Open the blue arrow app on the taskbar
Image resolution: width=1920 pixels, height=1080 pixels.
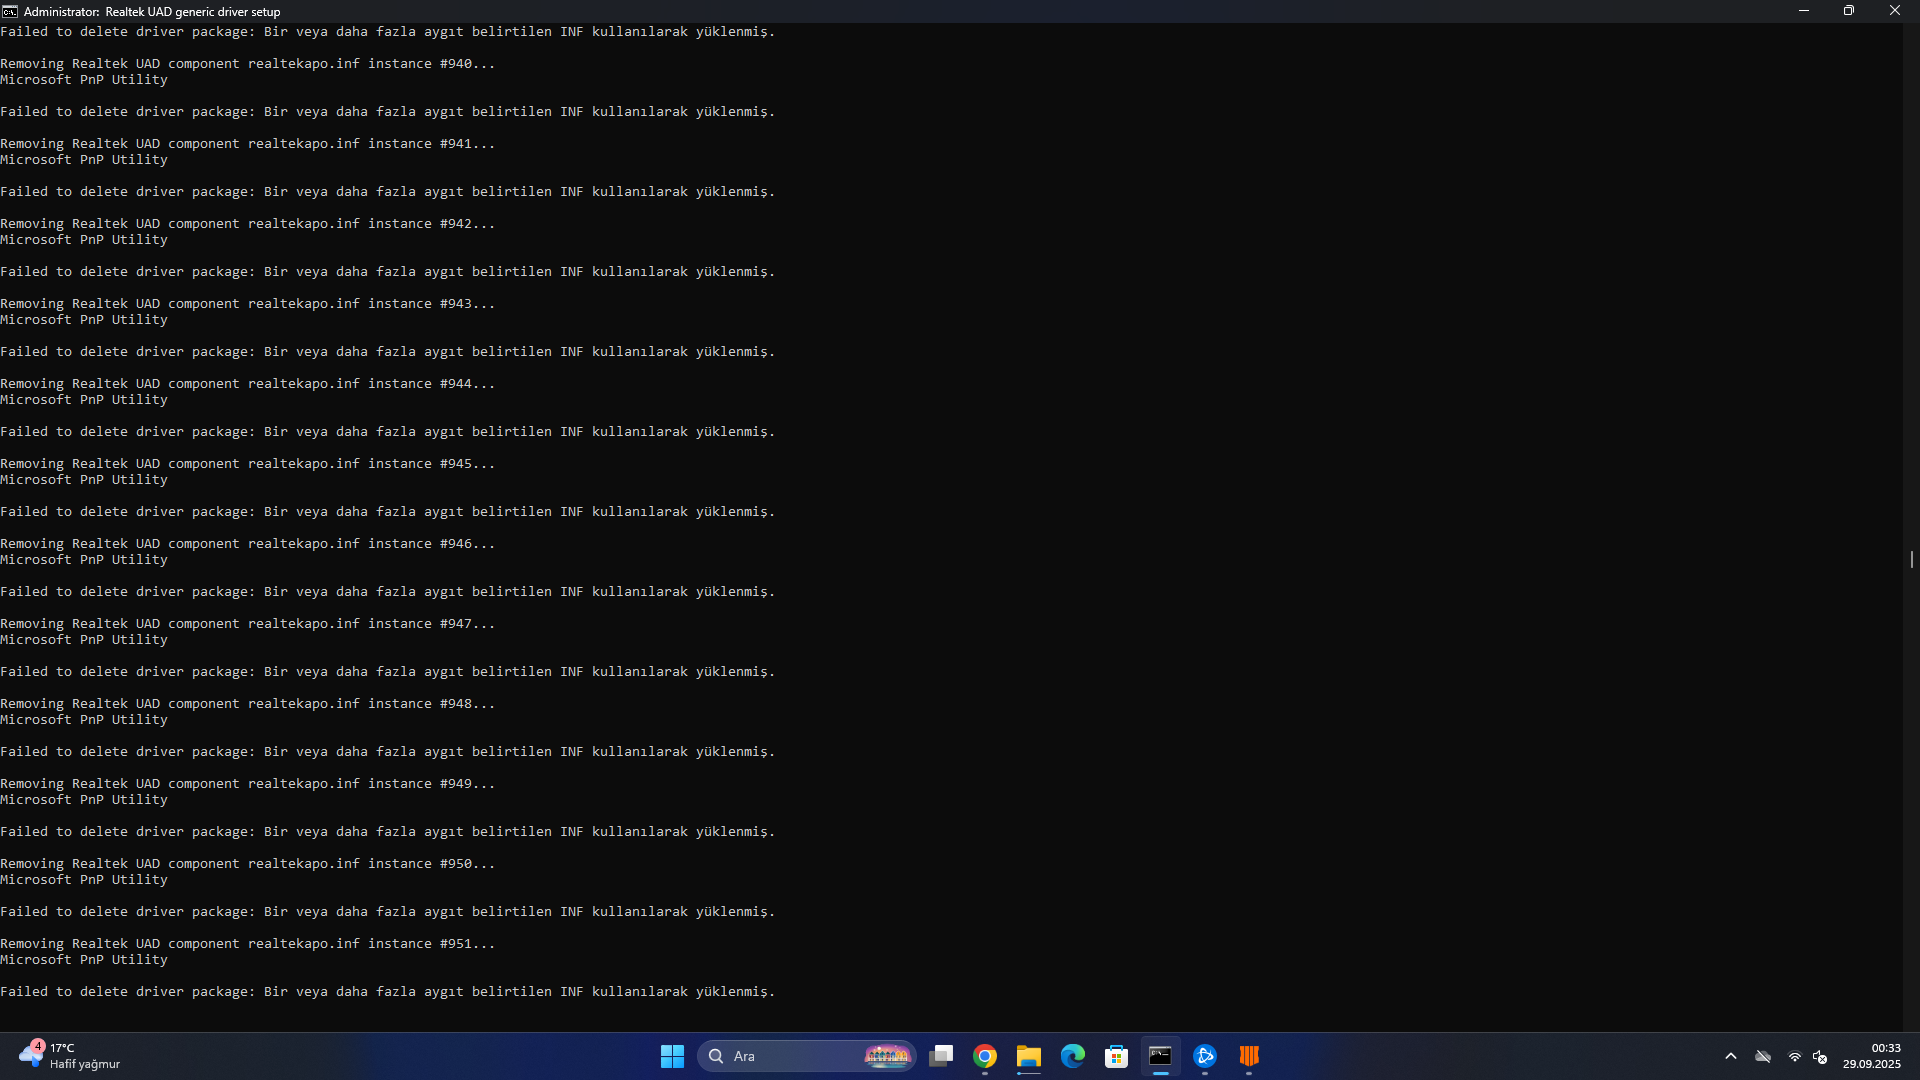tap(1205, 1056)
